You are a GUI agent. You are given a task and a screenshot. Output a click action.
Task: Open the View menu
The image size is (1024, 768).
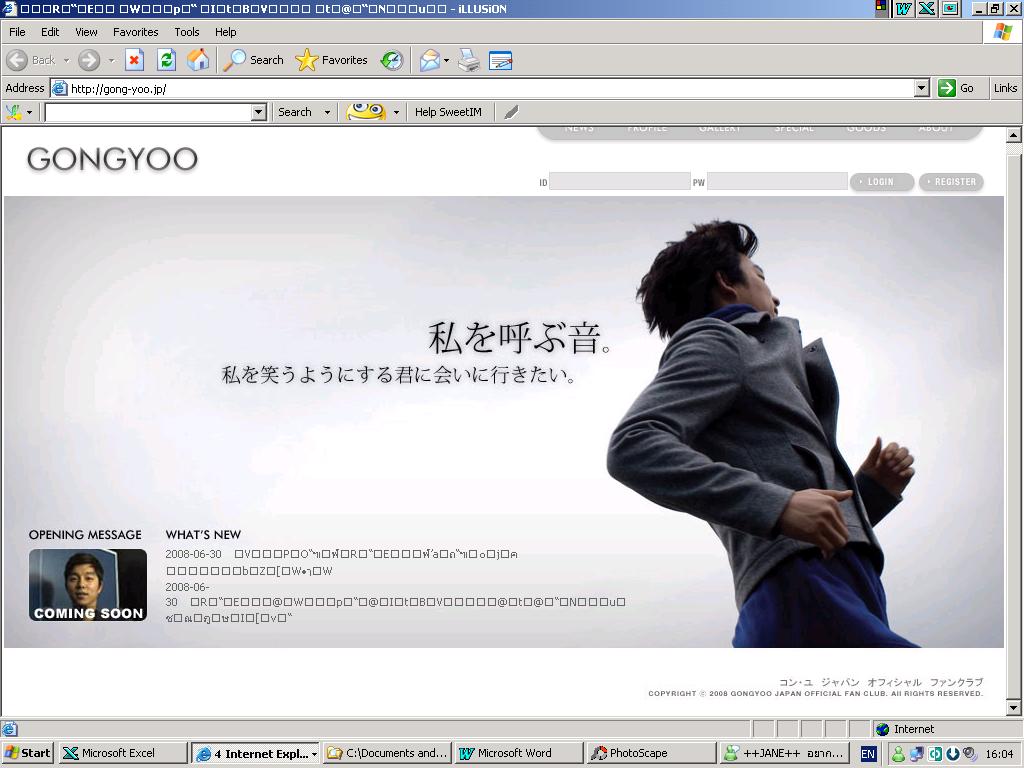click(x=86, y=32)
